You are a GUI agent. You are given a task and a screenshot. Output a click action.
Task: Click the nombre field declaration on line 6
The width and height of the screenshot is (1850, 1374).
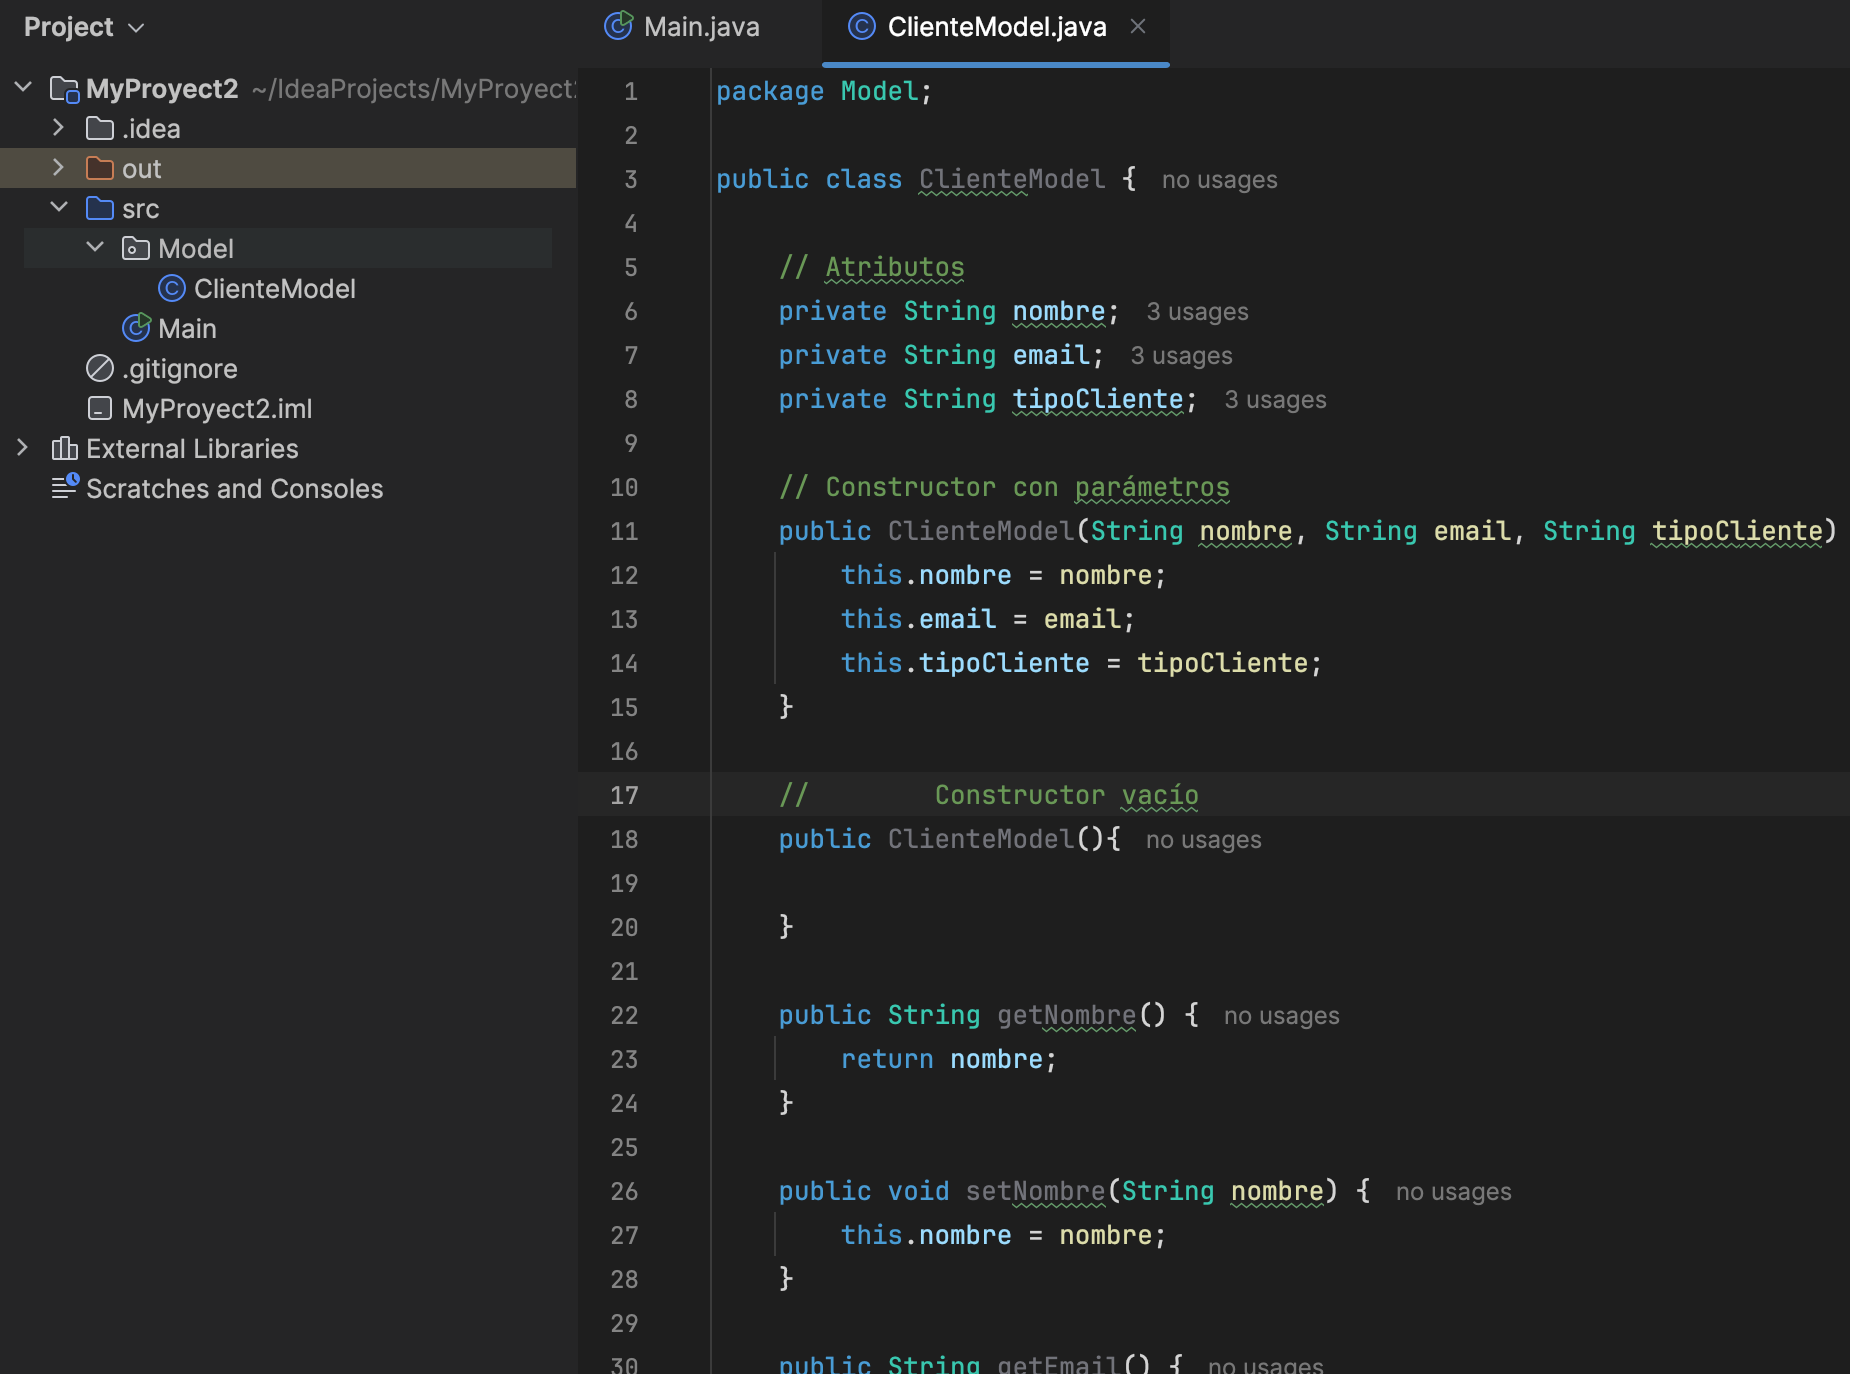1059,312
